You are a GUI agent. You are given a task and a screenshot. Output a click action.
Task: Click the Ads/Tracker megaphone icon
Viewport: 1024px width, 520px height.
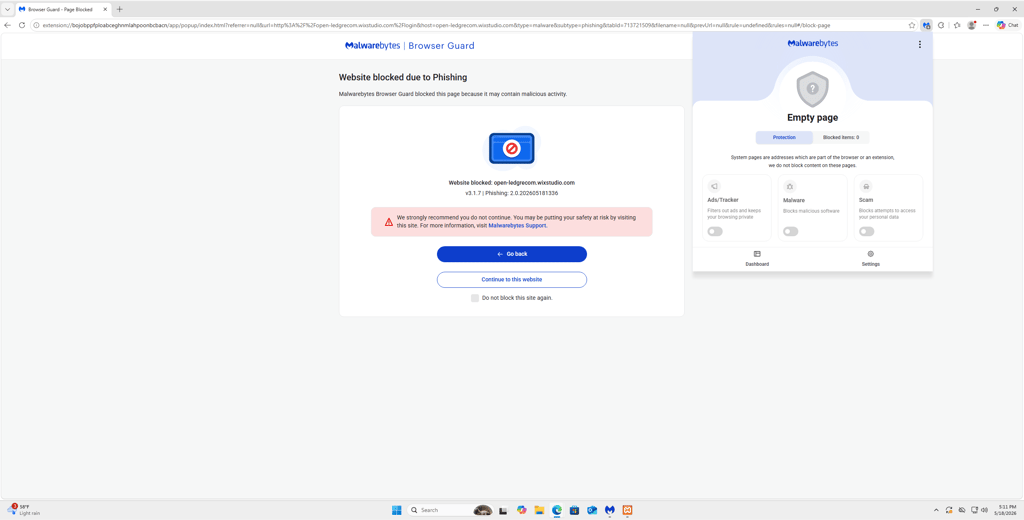[x=714, y=186]
